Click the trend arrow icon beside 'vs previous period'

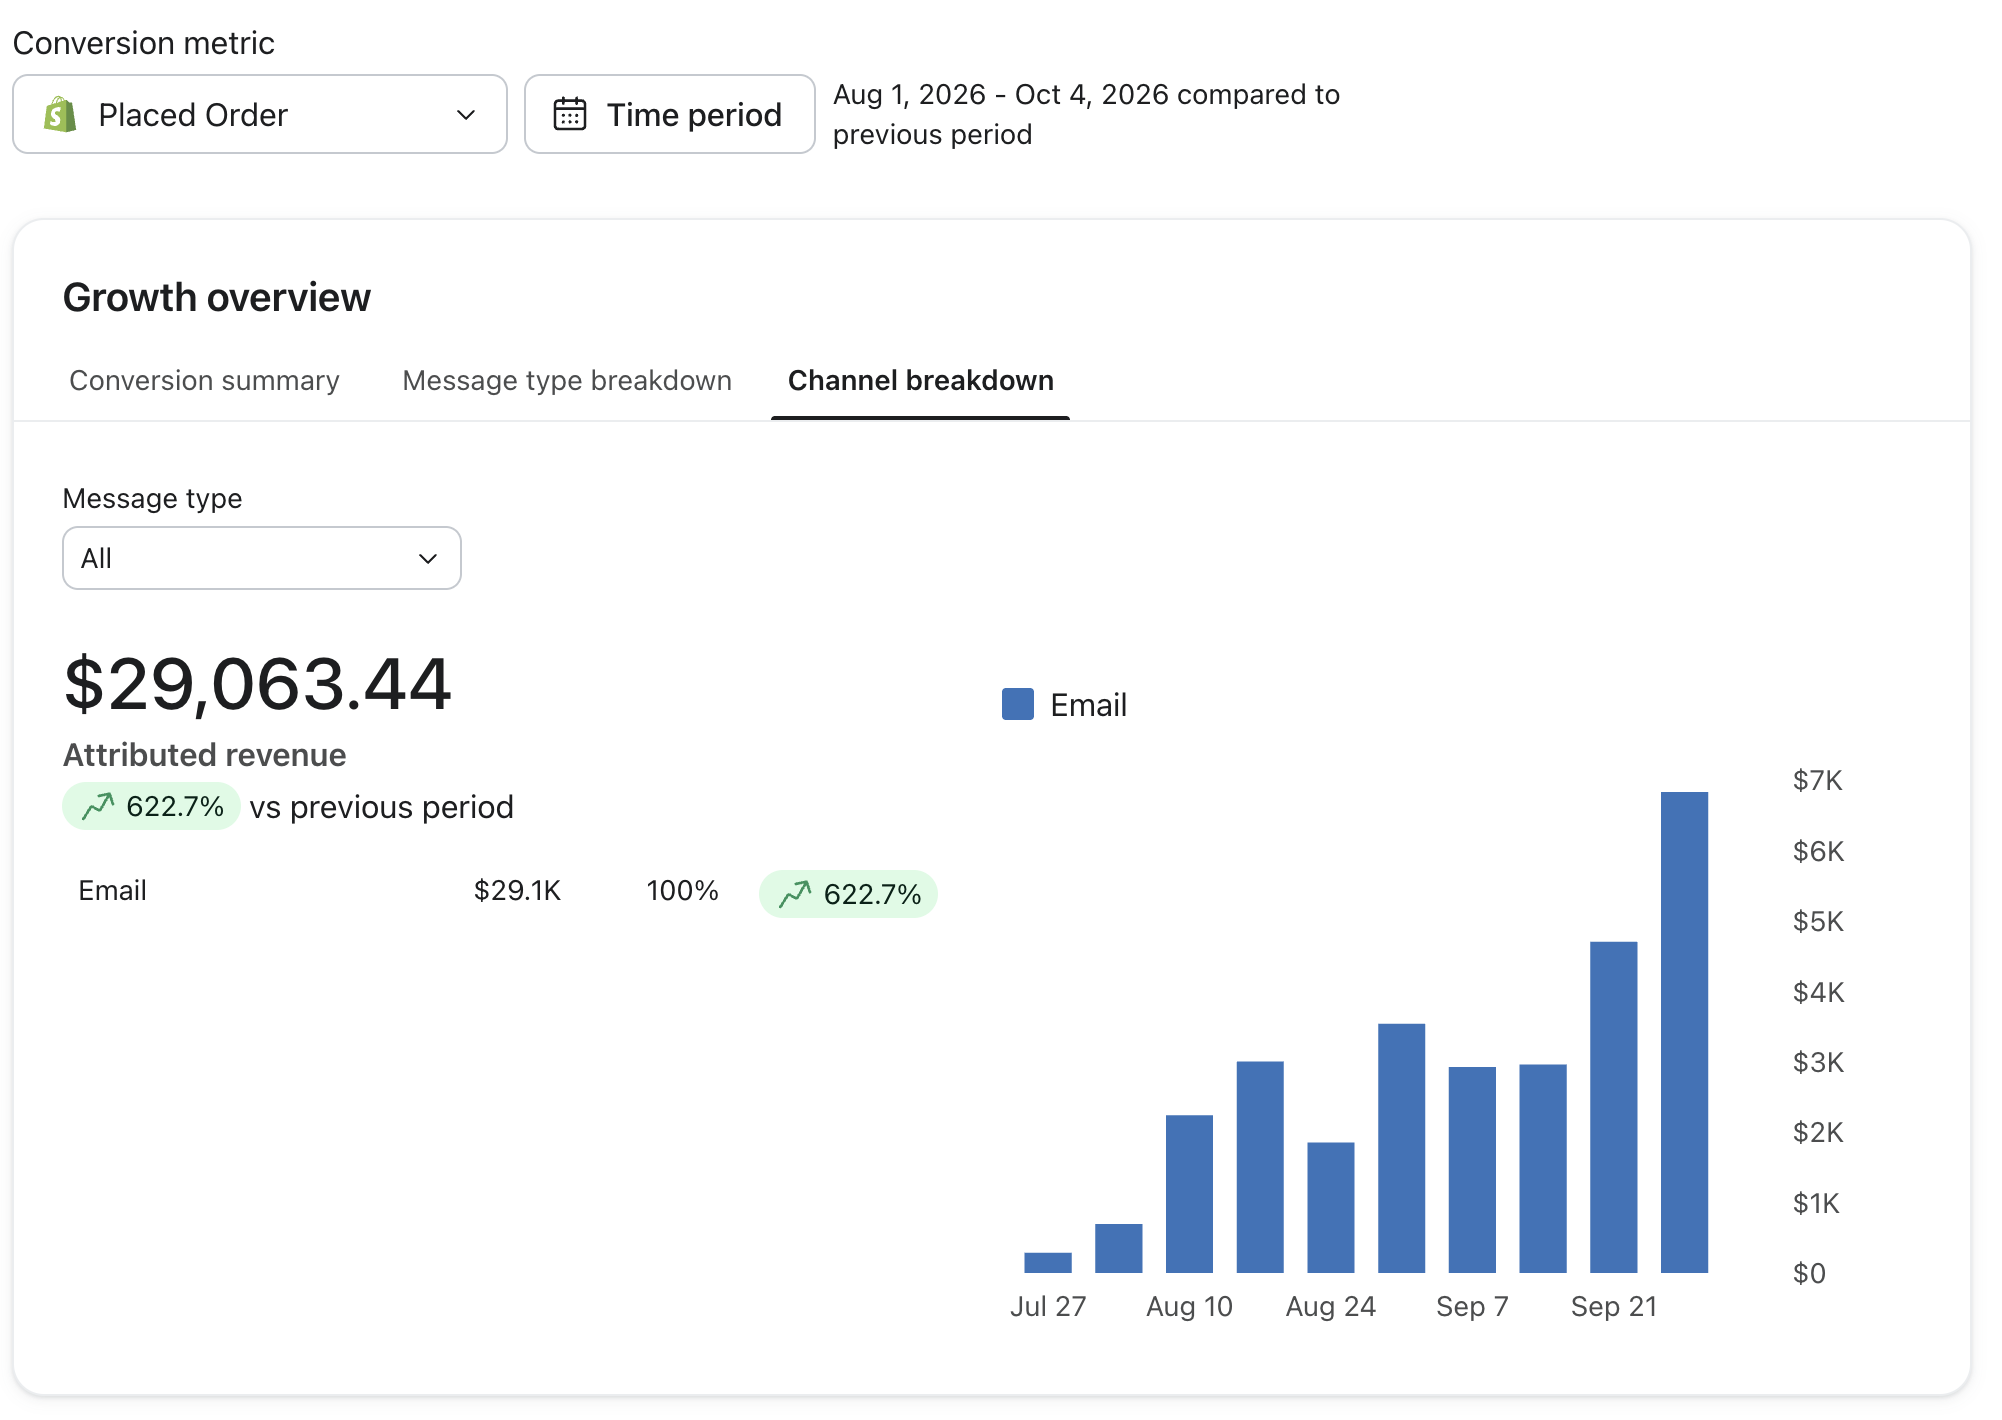[98, 806]
